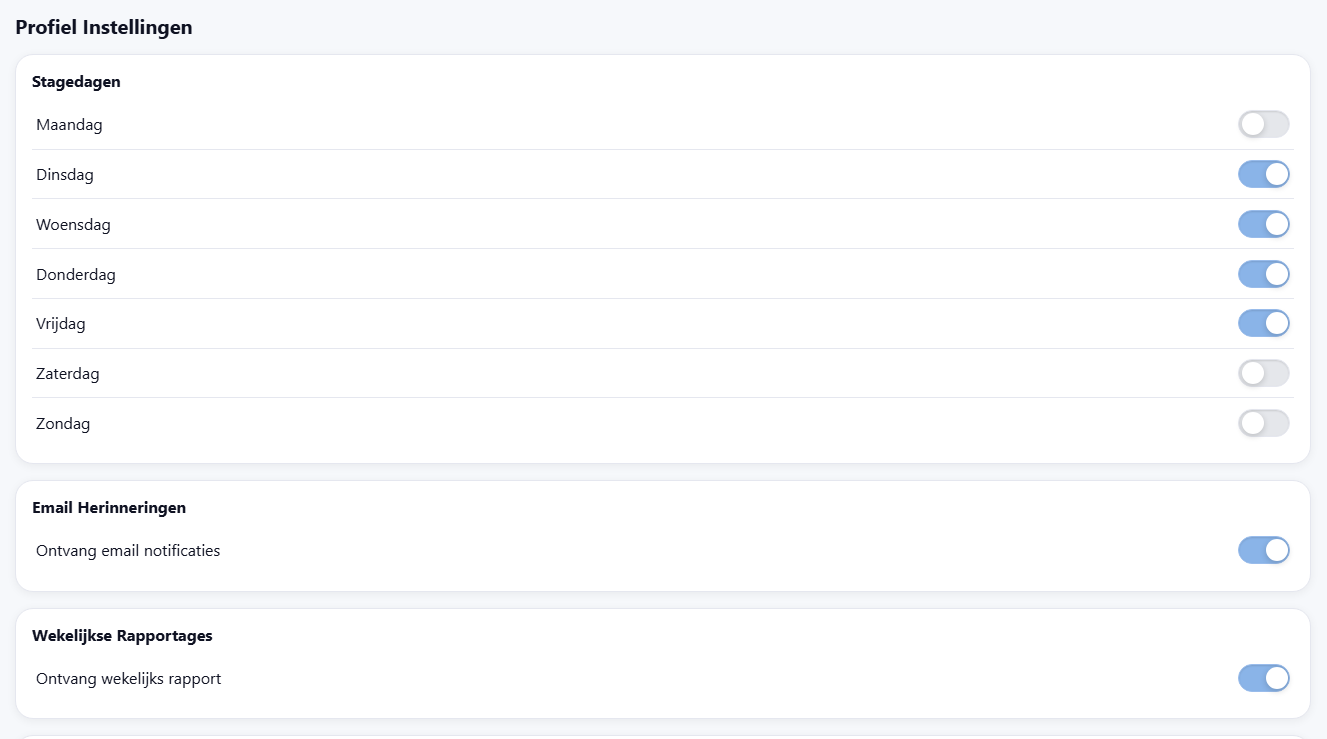
Task: Click the "Ontvang wekelijks rapport" label
Action: pos(128,679)
